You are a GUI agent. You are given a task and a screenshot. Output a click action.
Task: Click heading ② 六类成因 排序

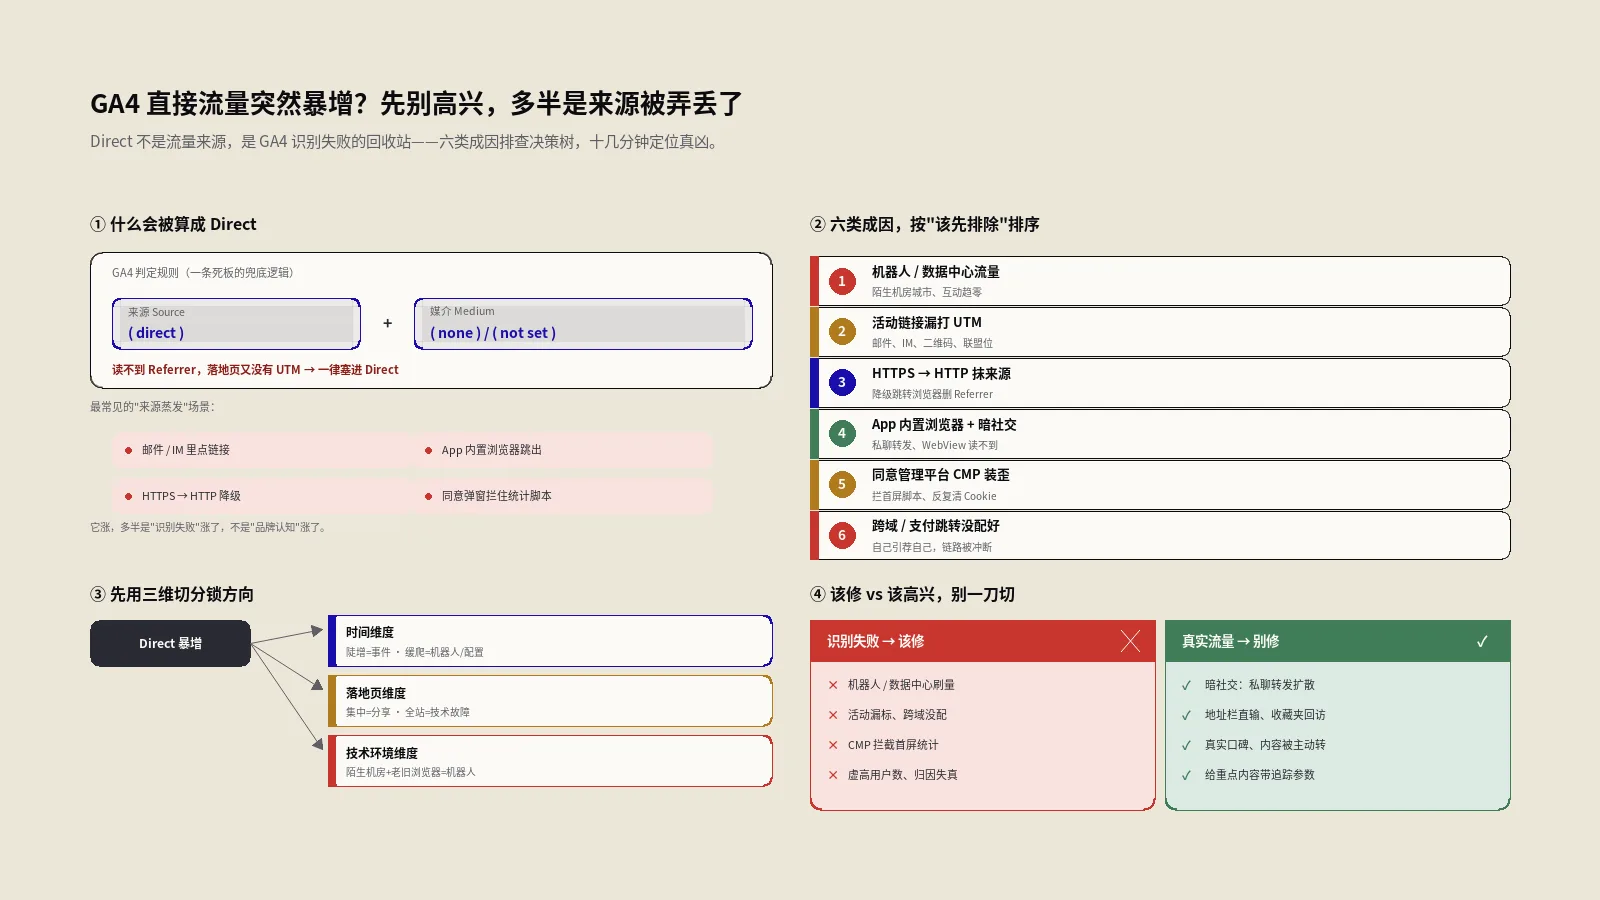click(x=925, y=224)
